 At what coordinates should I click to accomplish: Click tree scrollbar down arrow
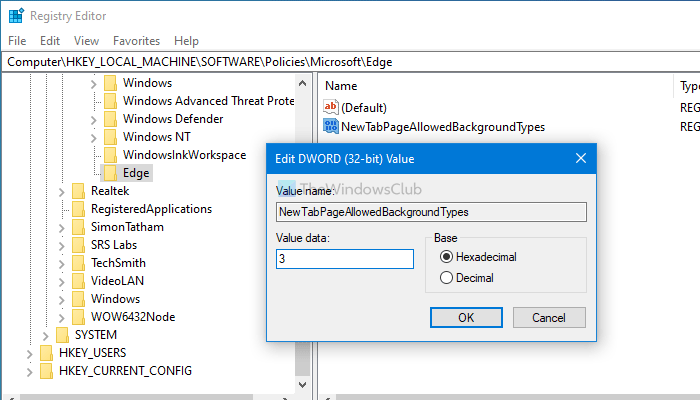coord(302,384)
